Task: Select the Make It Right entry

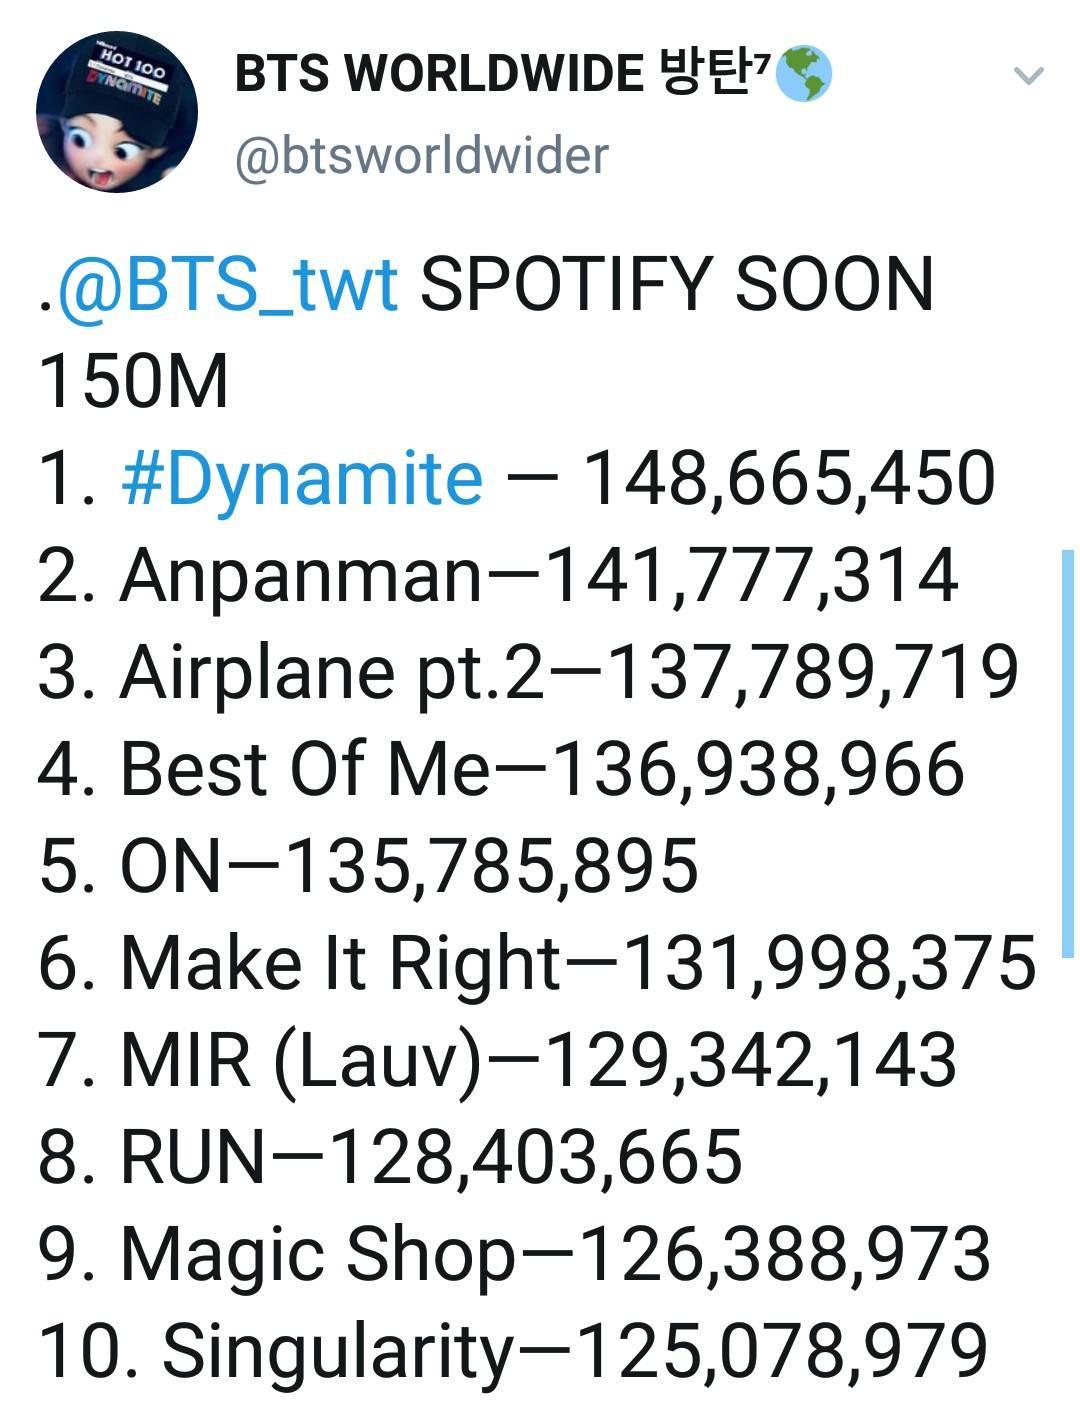Action: tap(536, 963)
